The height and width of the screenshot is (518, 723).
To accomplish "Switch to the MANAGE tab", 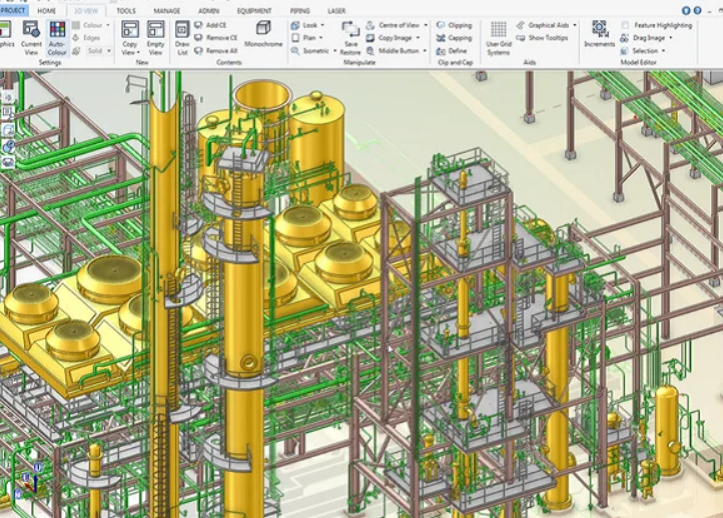I will coord(167,10).
